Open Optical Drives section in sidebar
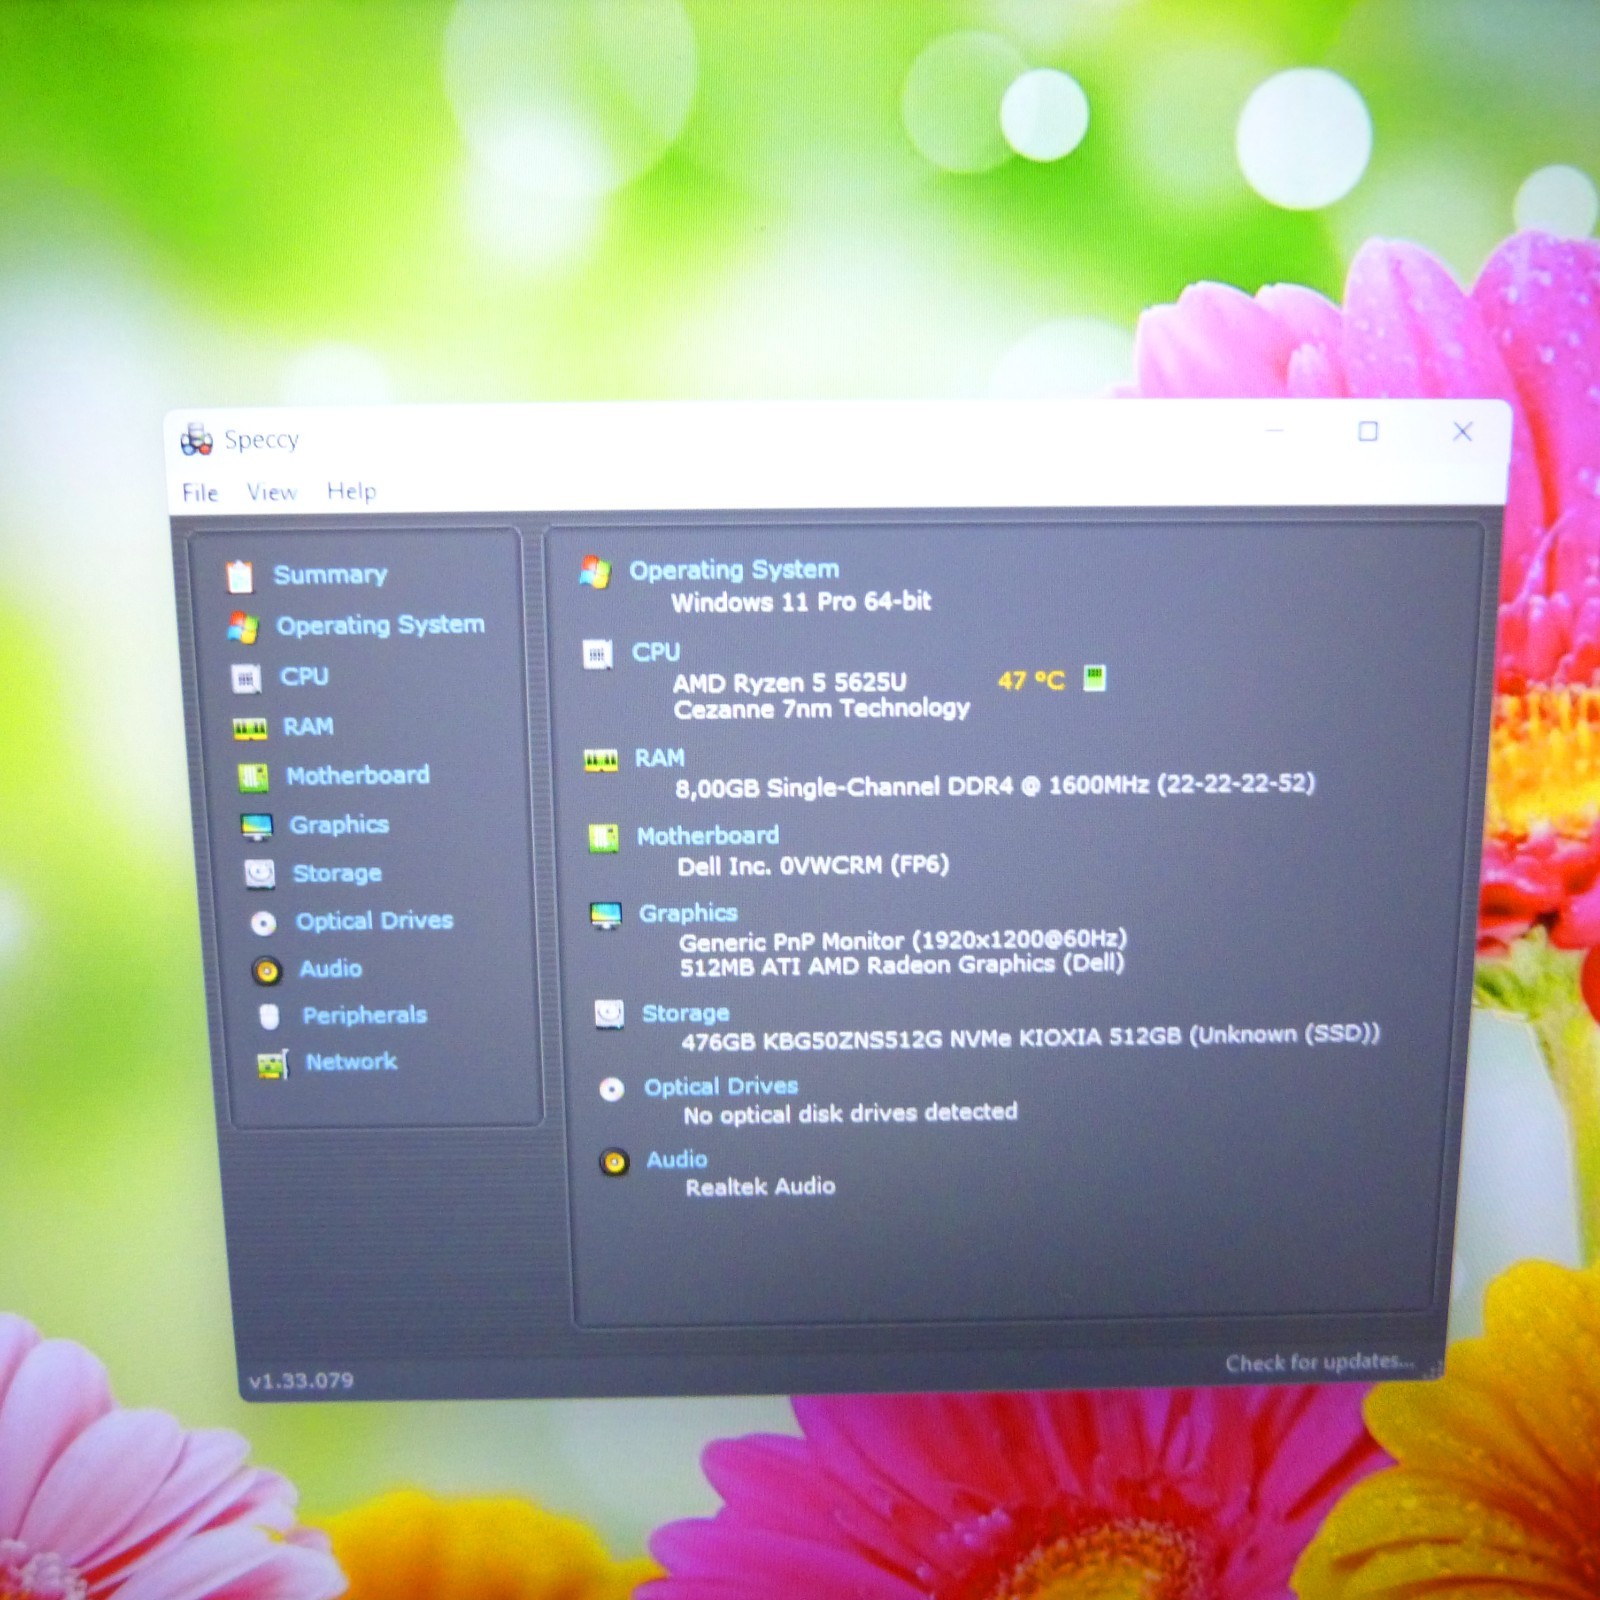The width and height of the screenshot is (1600, 1600). [374, 921]
